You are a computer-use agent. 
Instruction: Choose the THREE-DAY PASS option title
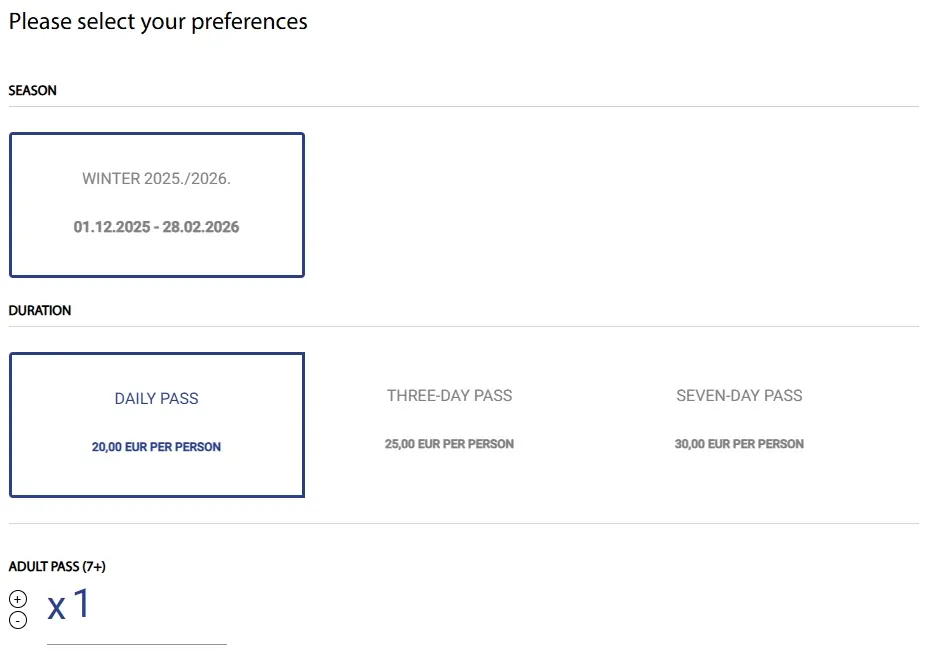[x=450, y=395]
